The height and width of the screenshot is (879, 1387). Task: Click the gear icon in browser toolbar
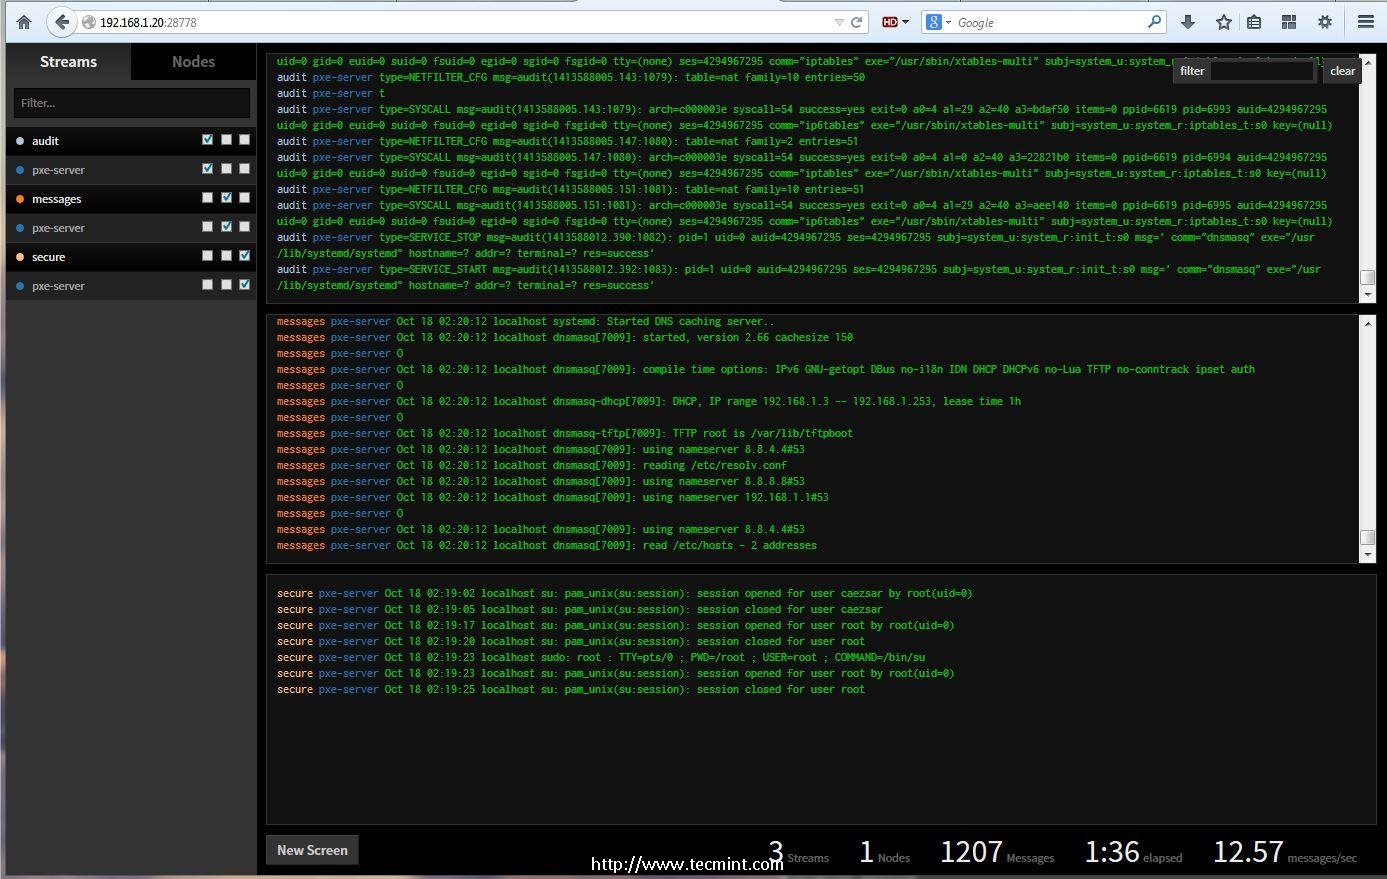[1325, 22]
